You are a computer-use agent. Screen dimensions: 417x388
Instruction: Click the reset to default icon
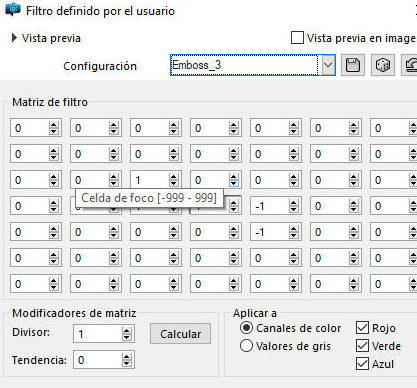pos(410,65)
